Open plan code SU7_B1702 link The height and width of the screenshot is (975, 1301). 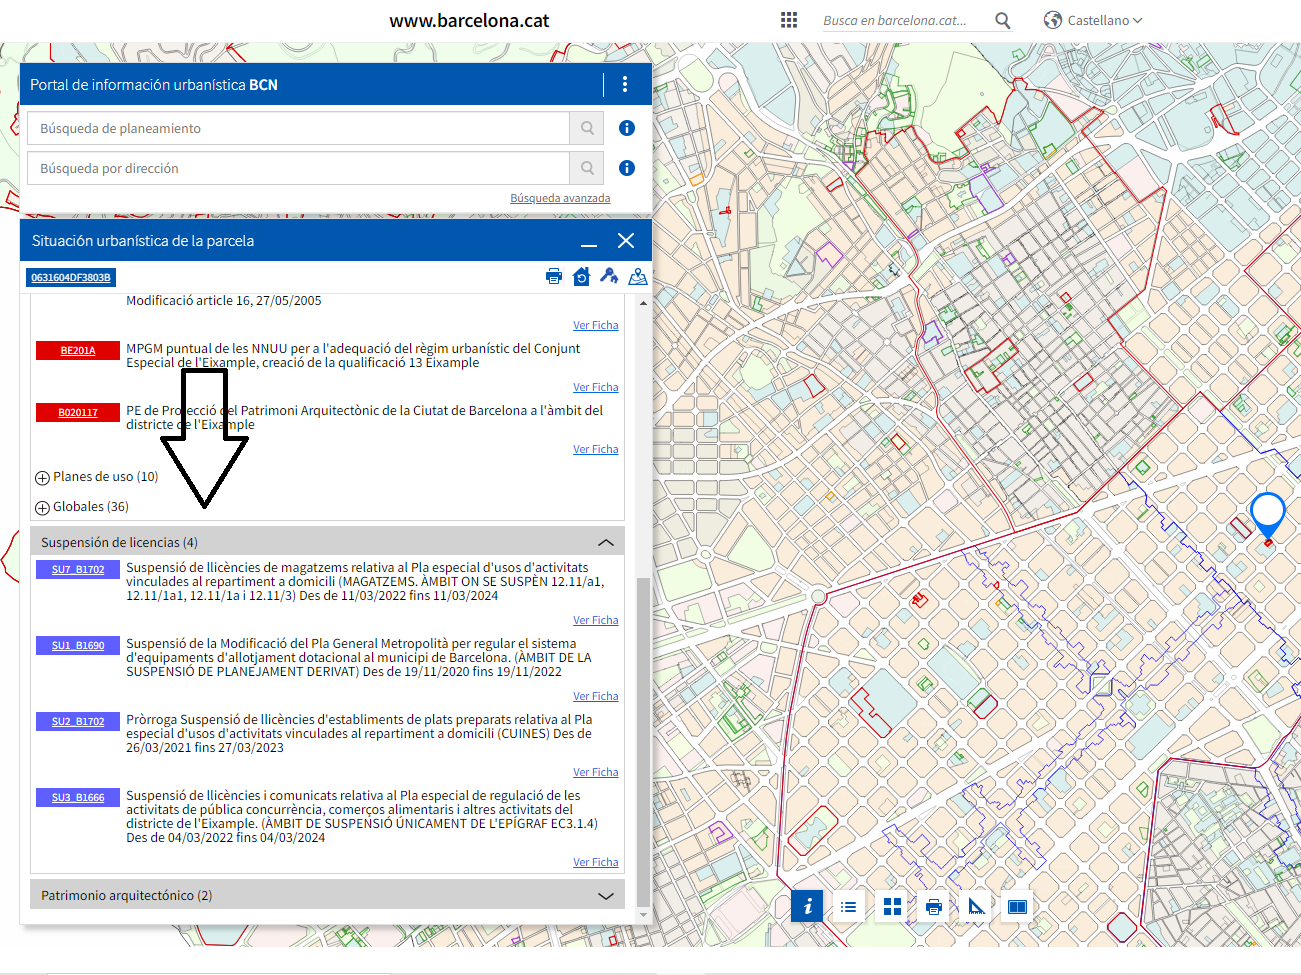[78, 570]
